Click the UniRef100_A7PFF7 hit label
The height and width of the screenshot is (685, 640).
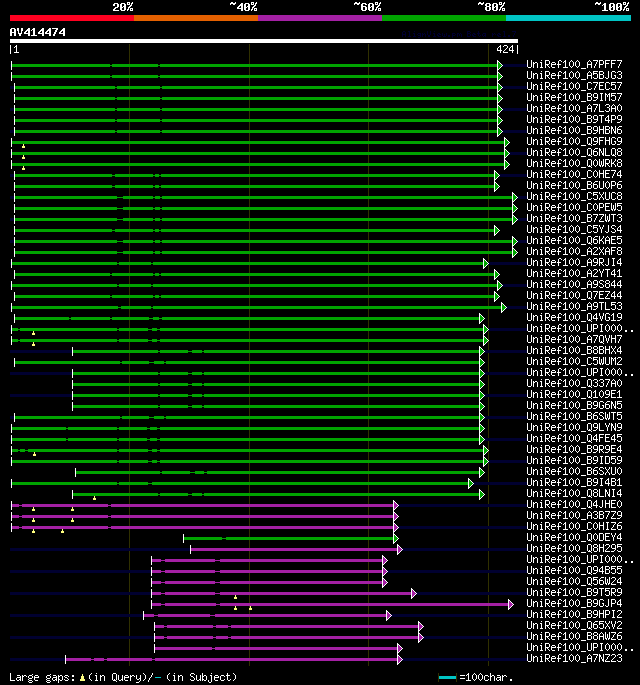[574, 64]
